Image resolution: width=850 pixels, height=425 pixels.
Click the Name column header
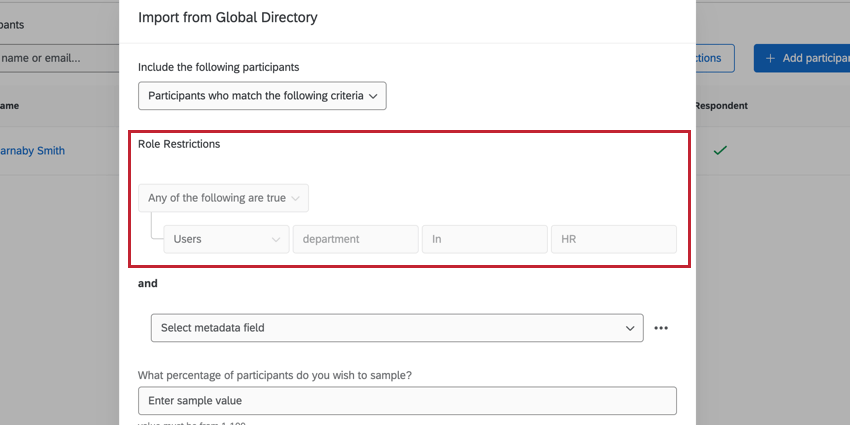click(x=10, y=105)
